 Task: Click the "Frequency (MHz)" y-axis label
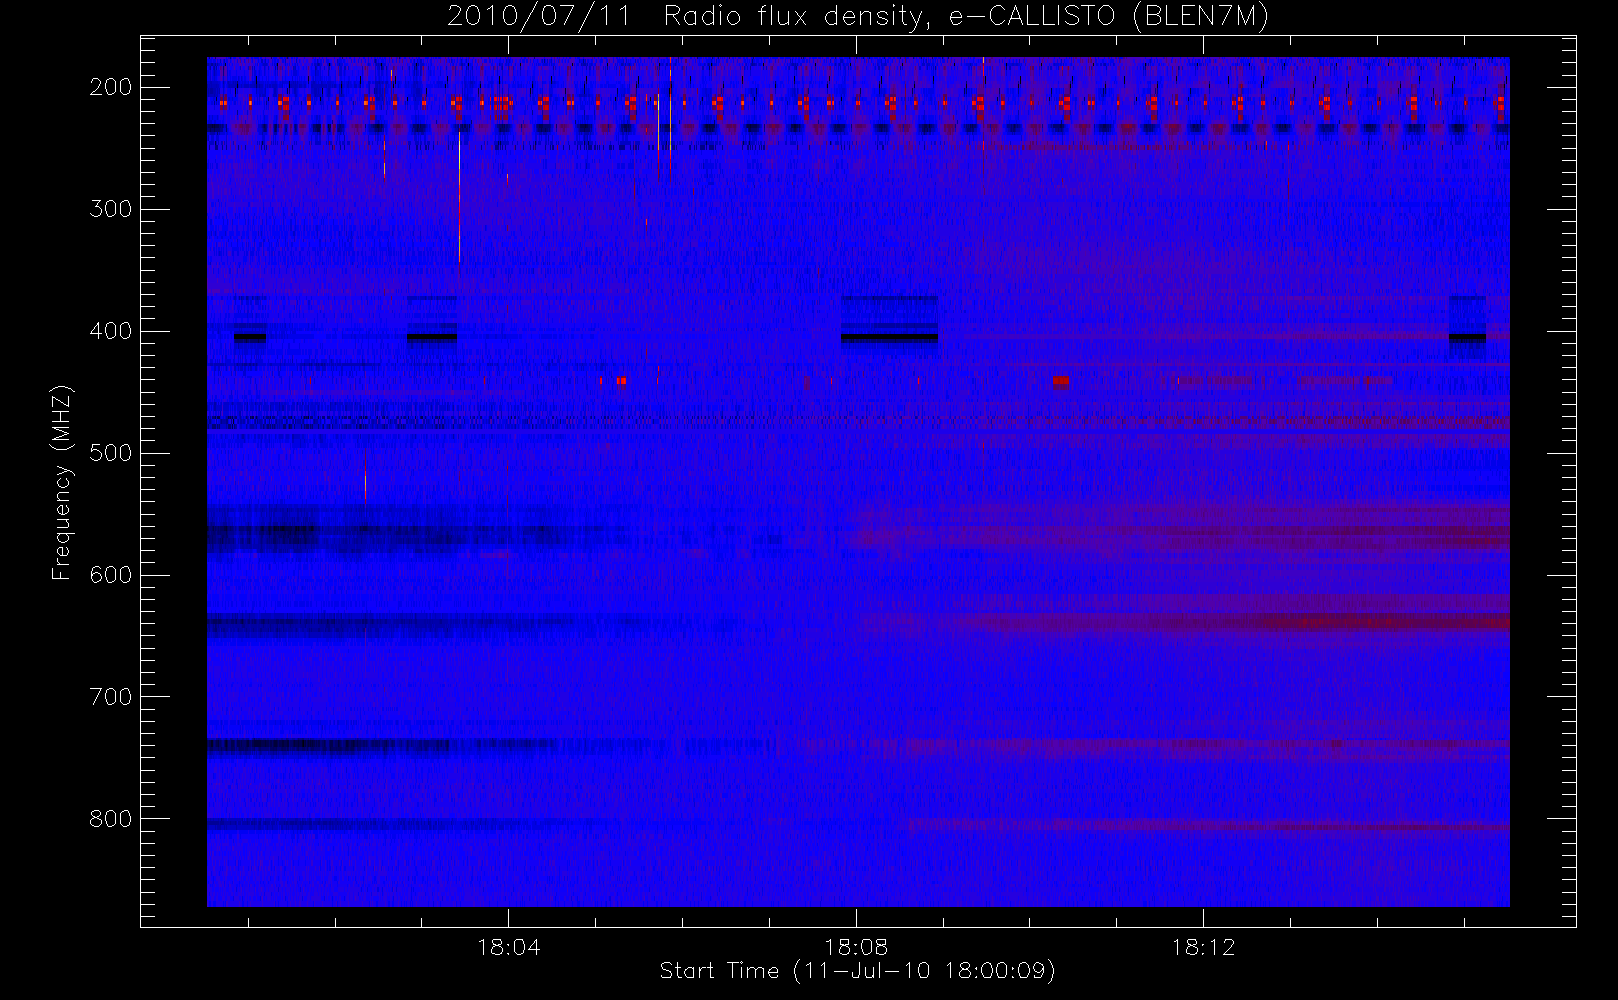pyautogui.click(x=62, y=482)
